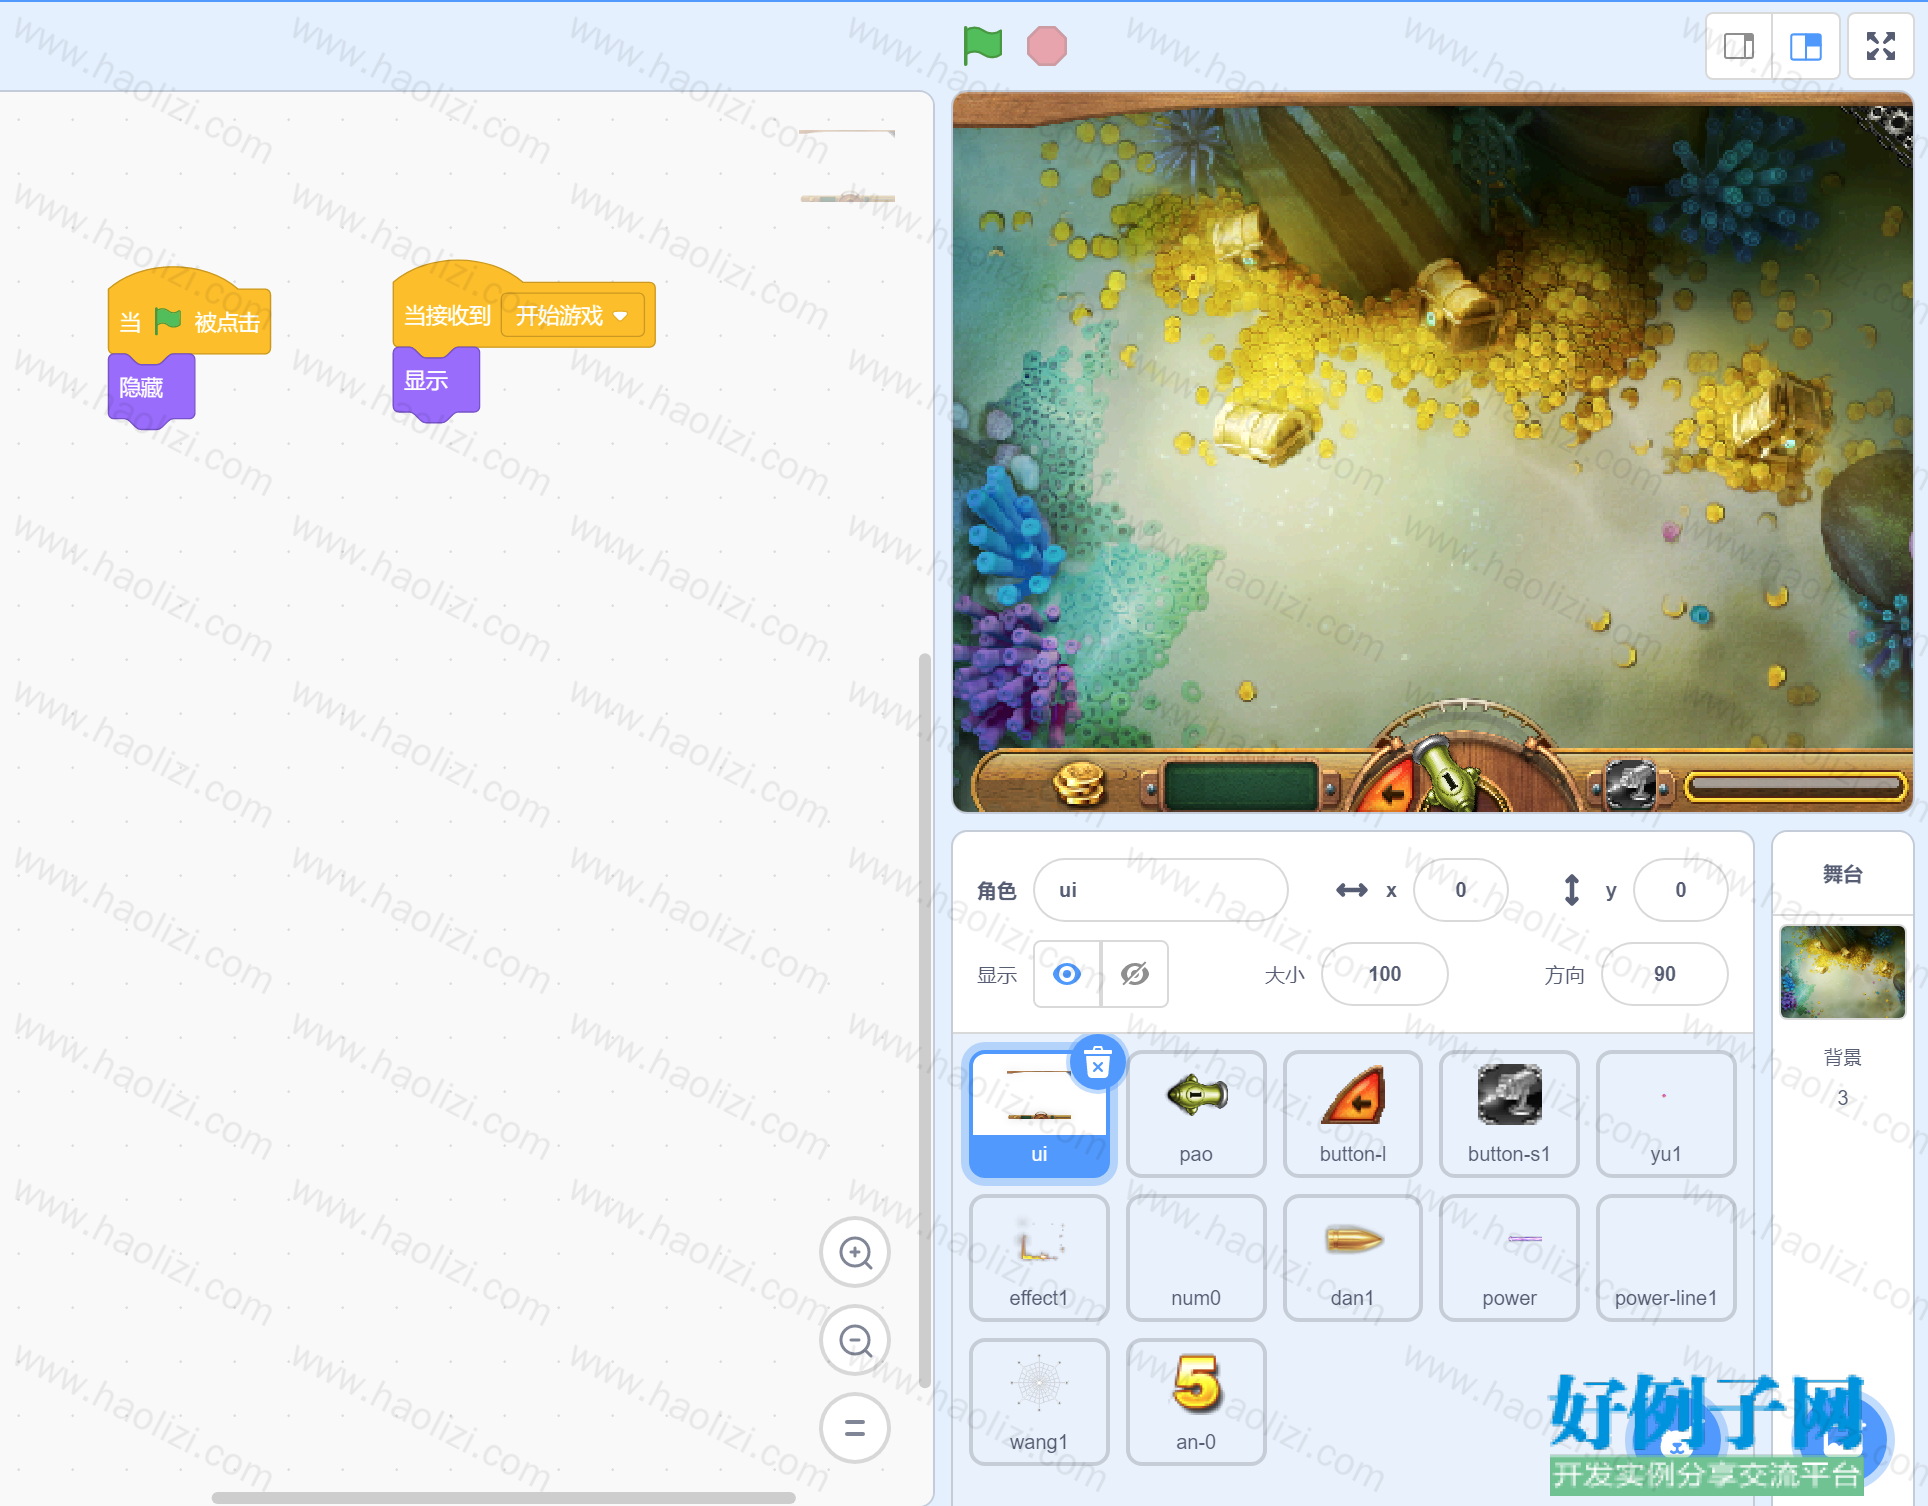Click the horizontal workspace scrollbar
Viewport: 1928px width, 1506px height.
point(503,1497)
